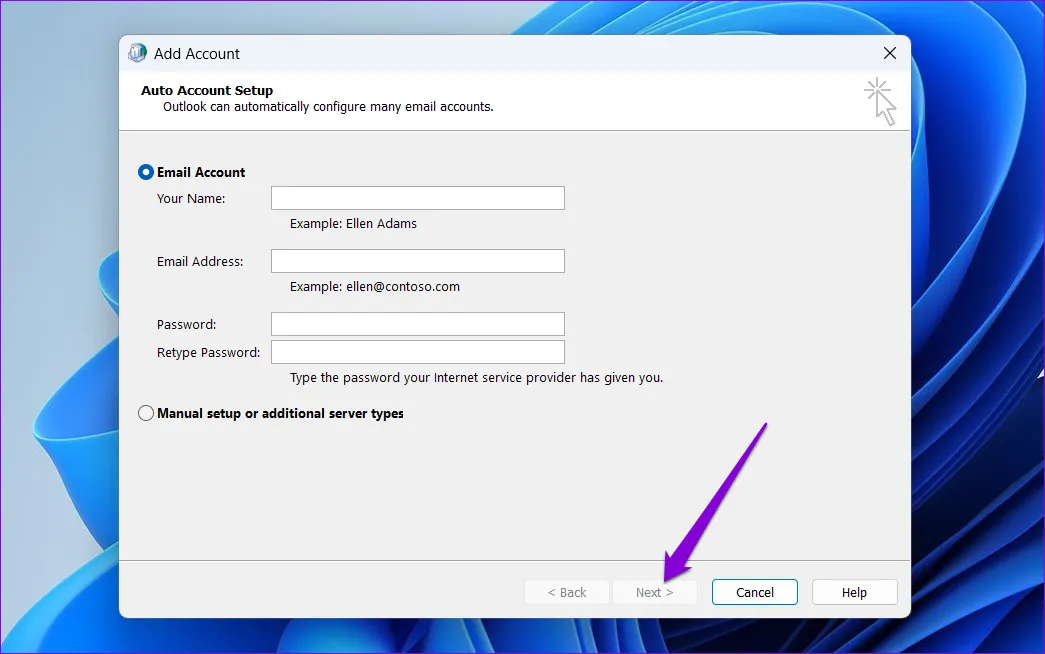
Task: Click the Add Account title bar text
Action: 197,54
